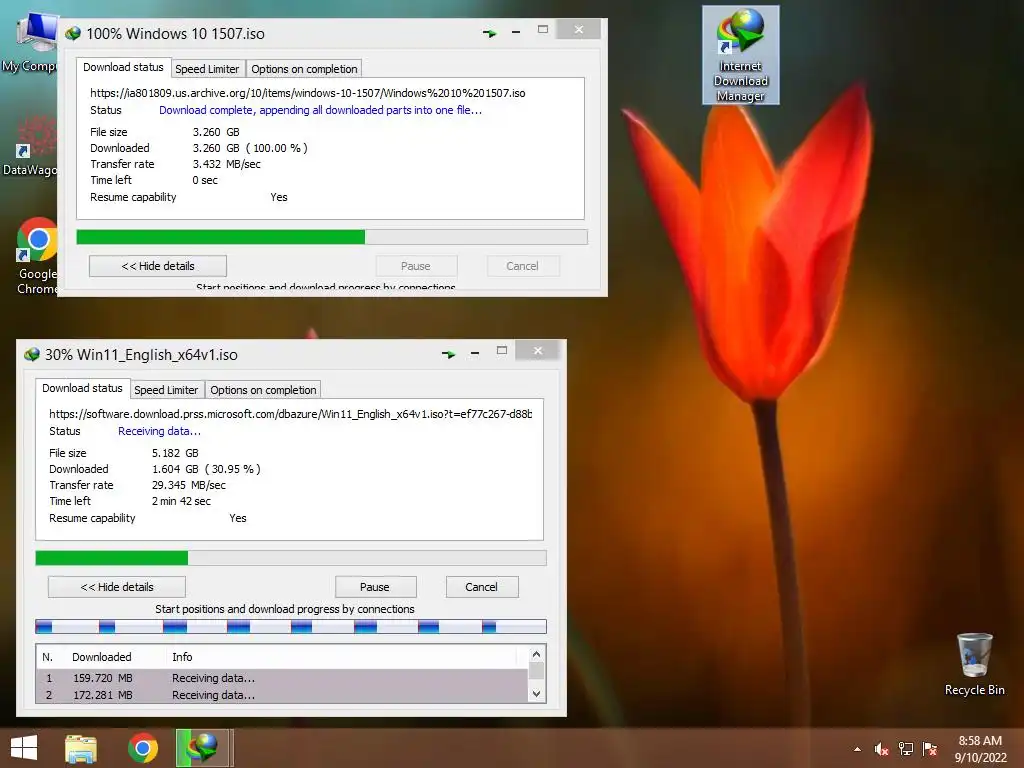
Task: Cancel the Win11_English_x64v1.iso download
Action: (x=481, y=587)
